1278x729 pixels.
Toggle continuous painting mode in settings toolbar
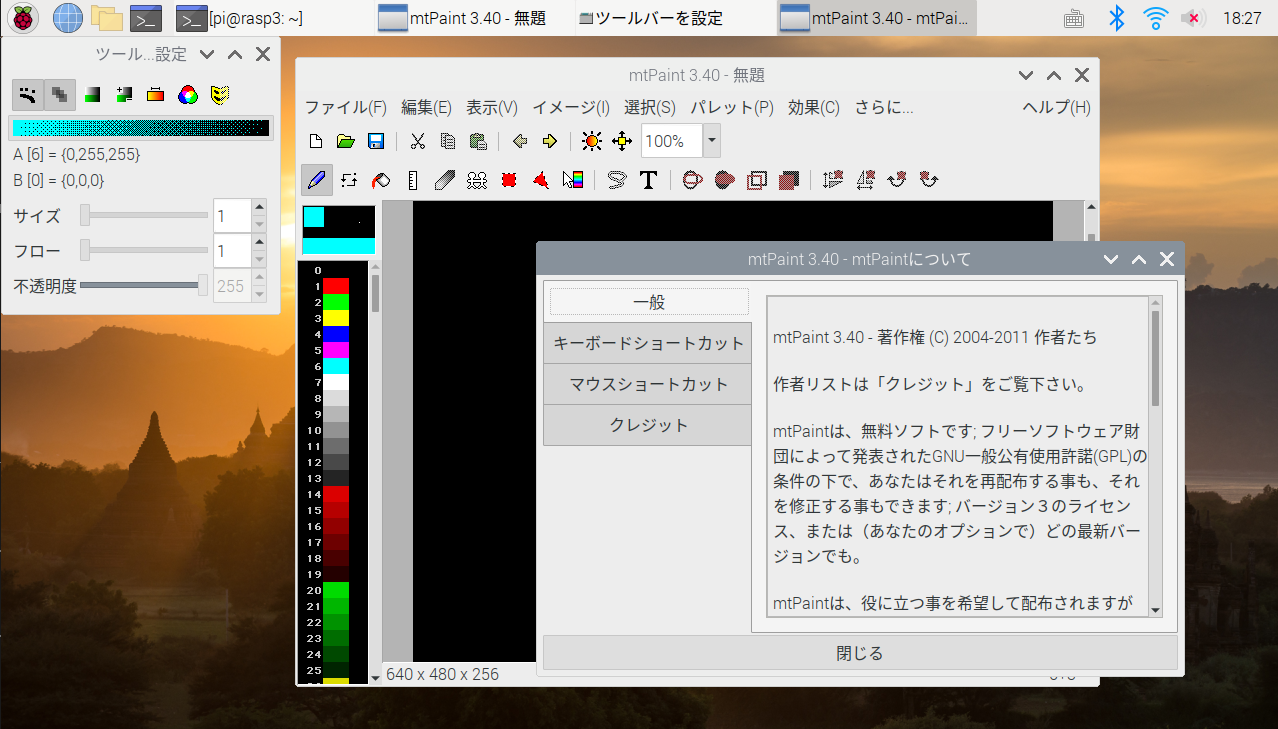[x=27, y=94]
